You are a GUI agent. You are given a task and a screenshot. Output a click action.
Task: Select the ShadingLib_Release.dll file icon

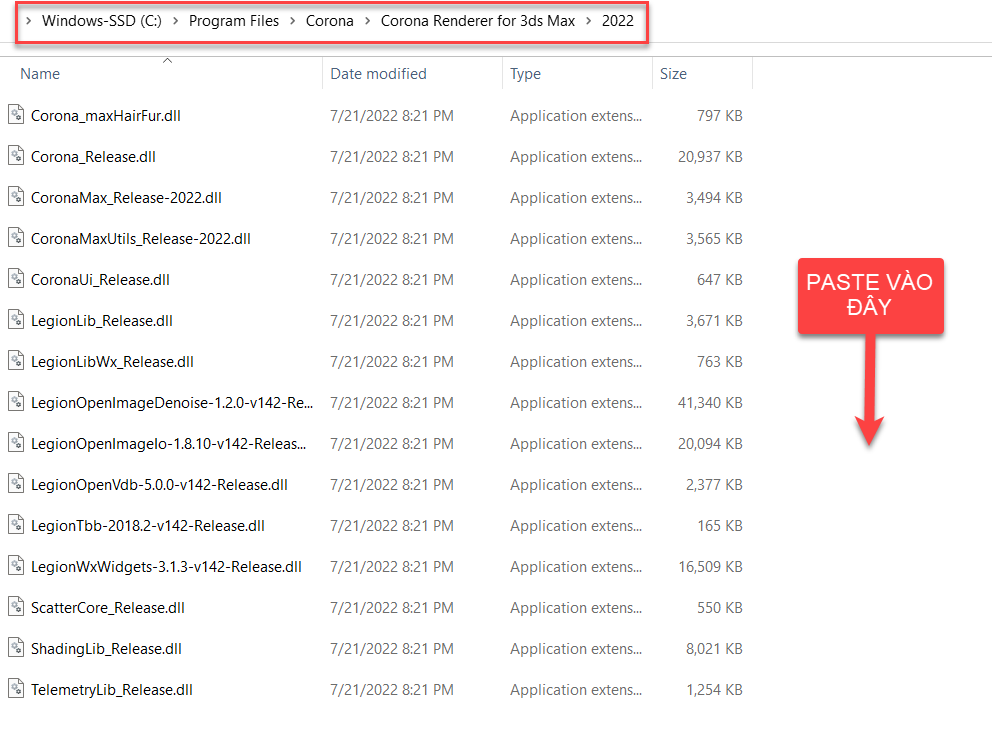click(x=16, y=648)
